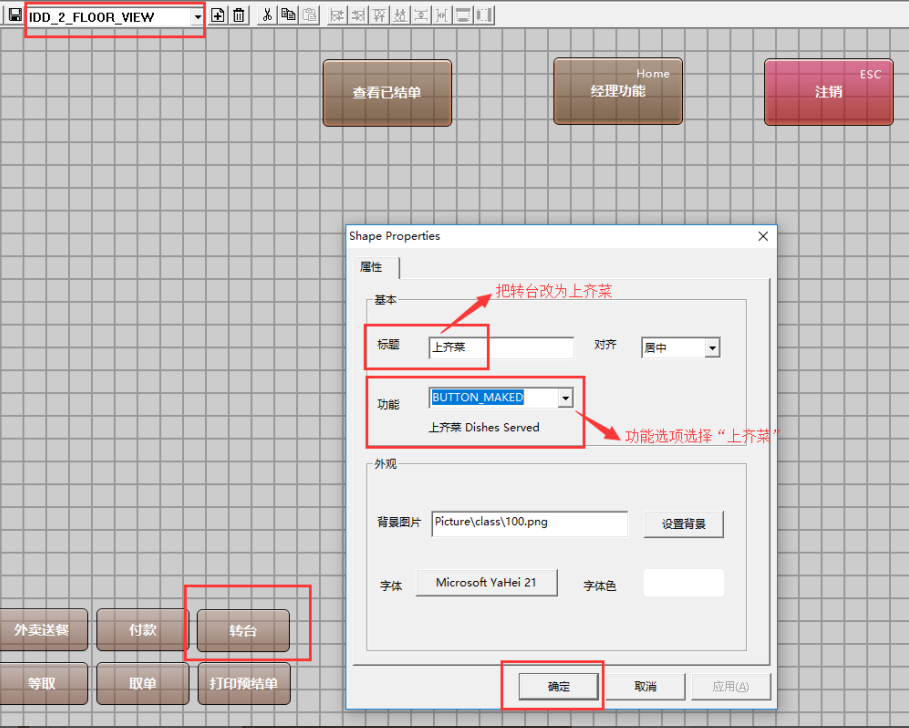Select the 外卖送餐 button on canvas
The height and width of the screenshot is (728, 909).
click(x=42, y=630)
